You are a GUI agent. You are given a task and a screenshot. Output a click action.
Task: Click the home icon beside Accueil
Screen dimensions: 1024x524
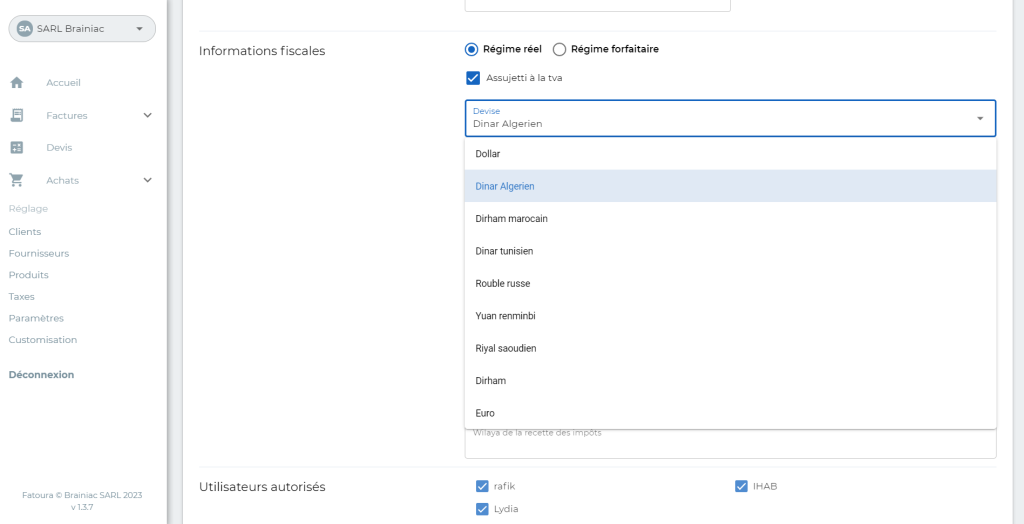coord(17,83)
